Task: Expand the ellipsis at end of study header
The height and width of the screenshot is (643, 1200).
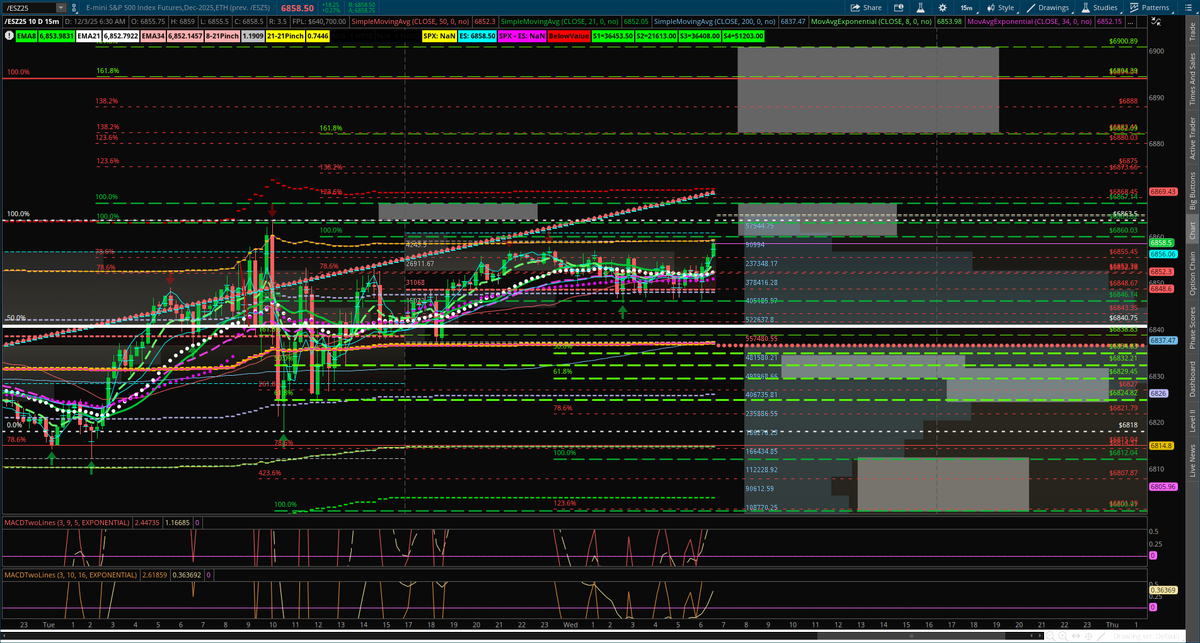Action: [x=1130, y=21]
